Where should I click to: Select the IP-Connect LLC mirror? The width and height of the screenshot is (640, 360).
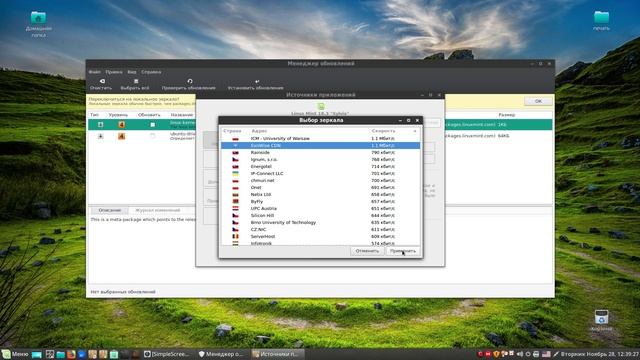pyautogui.click(x=320, y=173)
